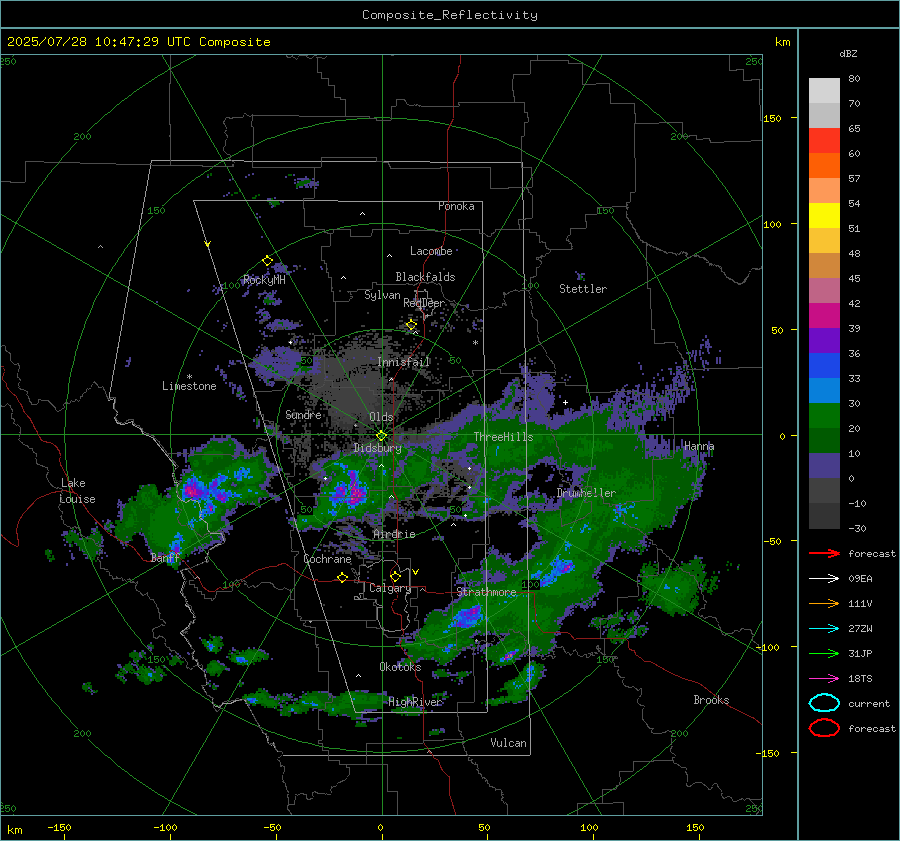Click the yellow diamond marker above Calgary
Screen dimensions: 900x841
pyautogui.click(x=395, y=576)
